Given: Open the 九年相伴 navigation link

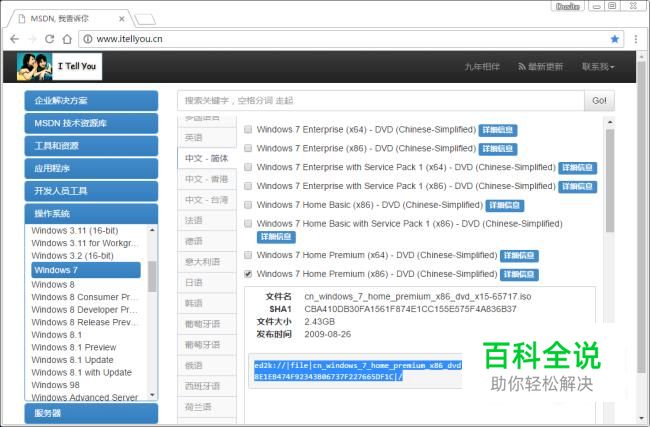Looking at the screenshot, I should tap(482, 67).
